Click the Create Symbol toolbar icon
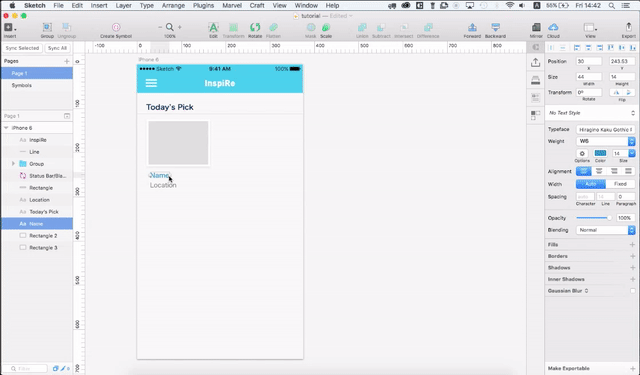The width and height of the screenshot is (640, 375). [116, 27]
